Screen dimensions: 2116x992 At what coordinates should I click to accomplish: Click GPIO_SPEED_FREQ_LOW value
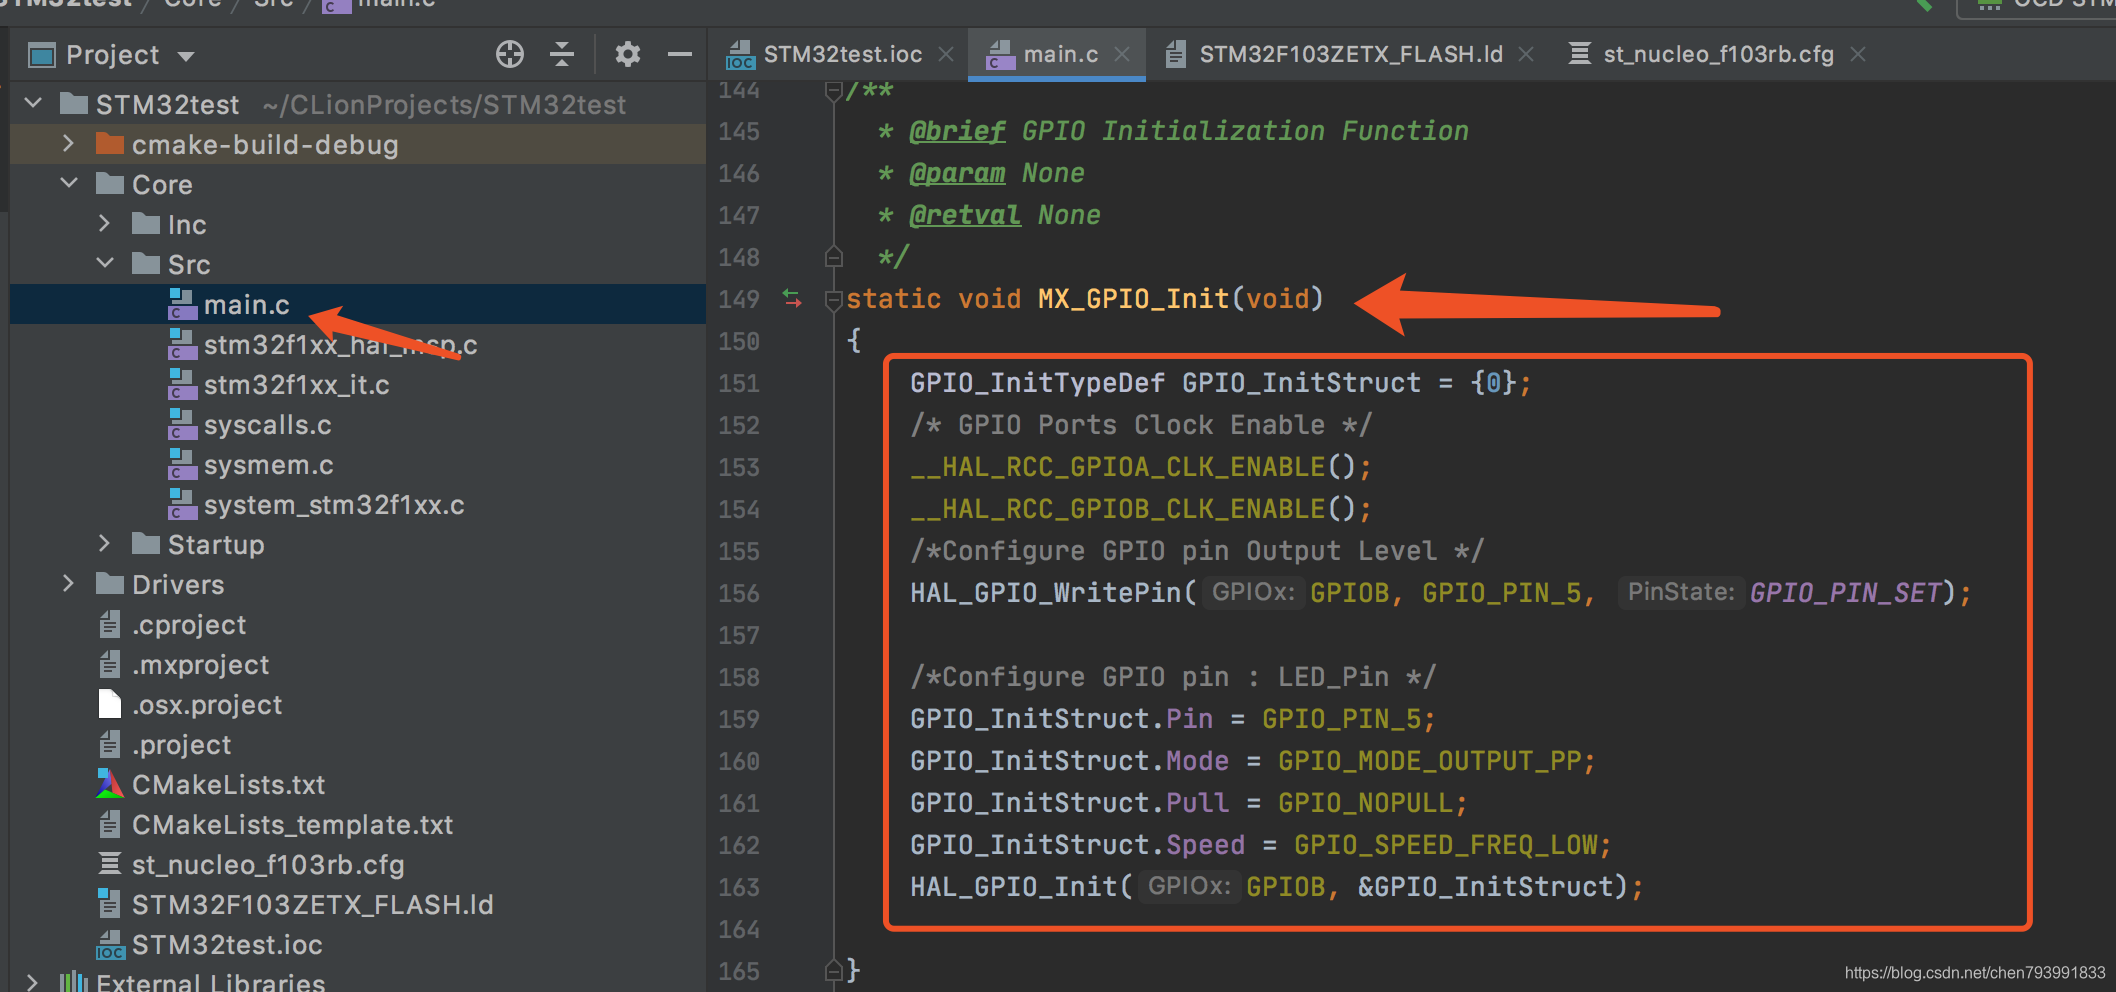click(1445, 845)
